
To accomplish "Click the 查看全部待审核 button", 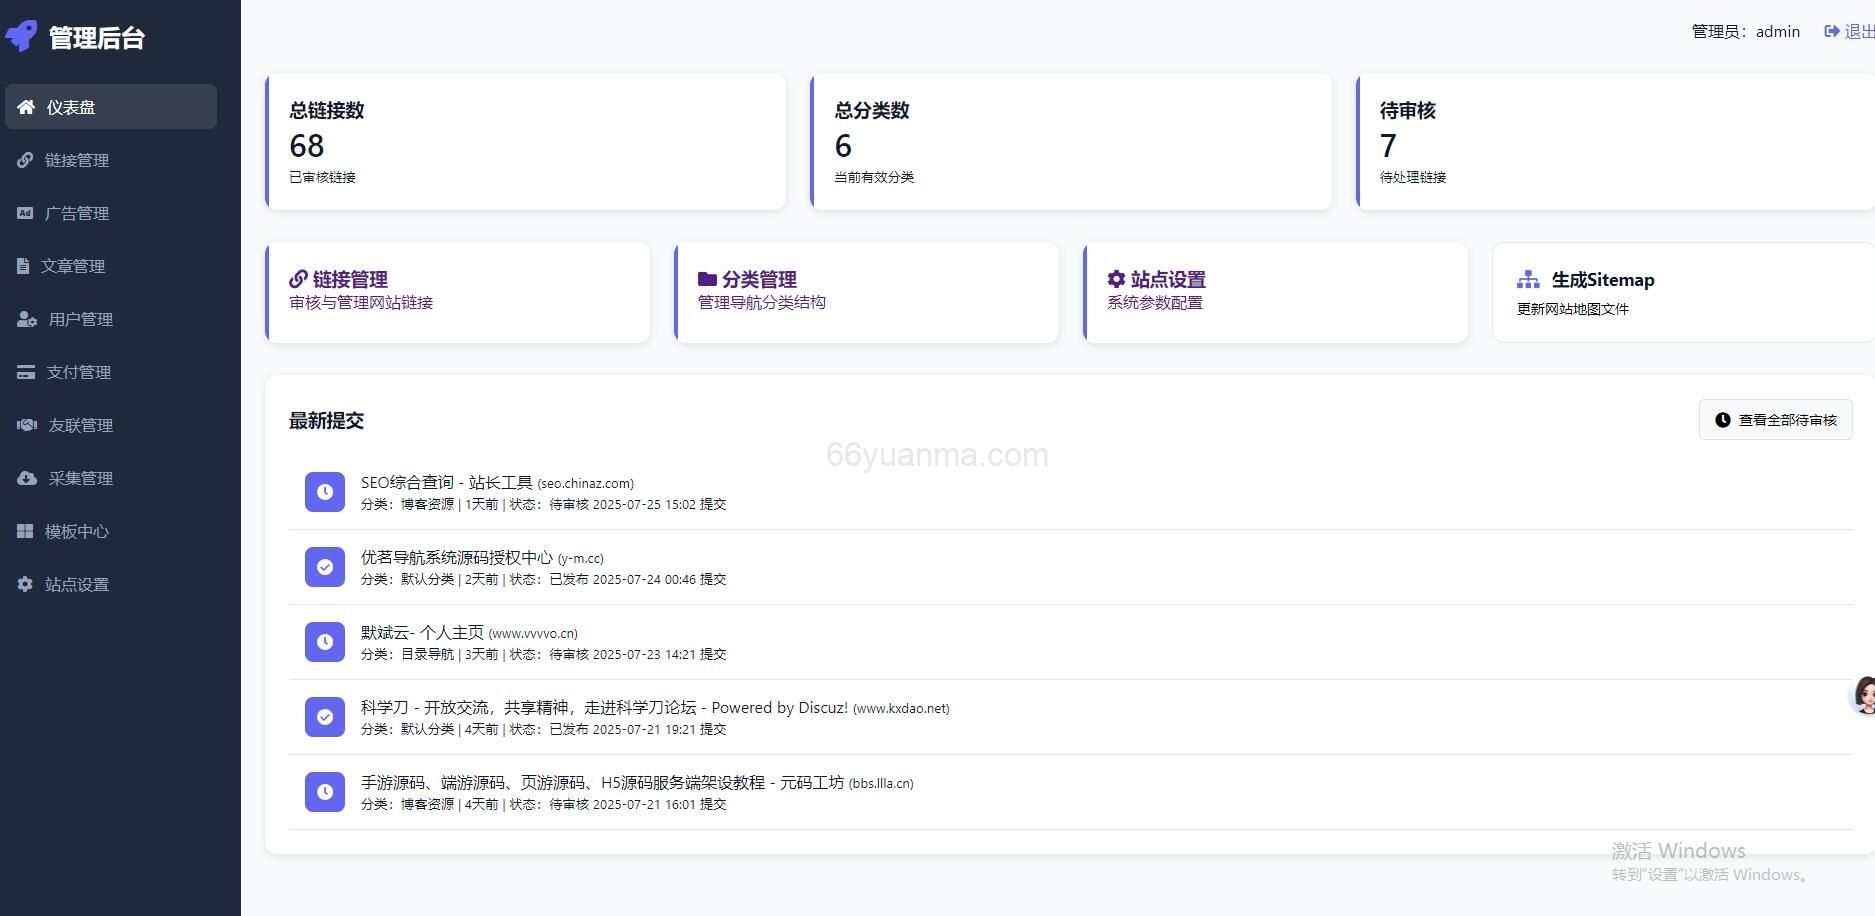I will pos(1775,420).
